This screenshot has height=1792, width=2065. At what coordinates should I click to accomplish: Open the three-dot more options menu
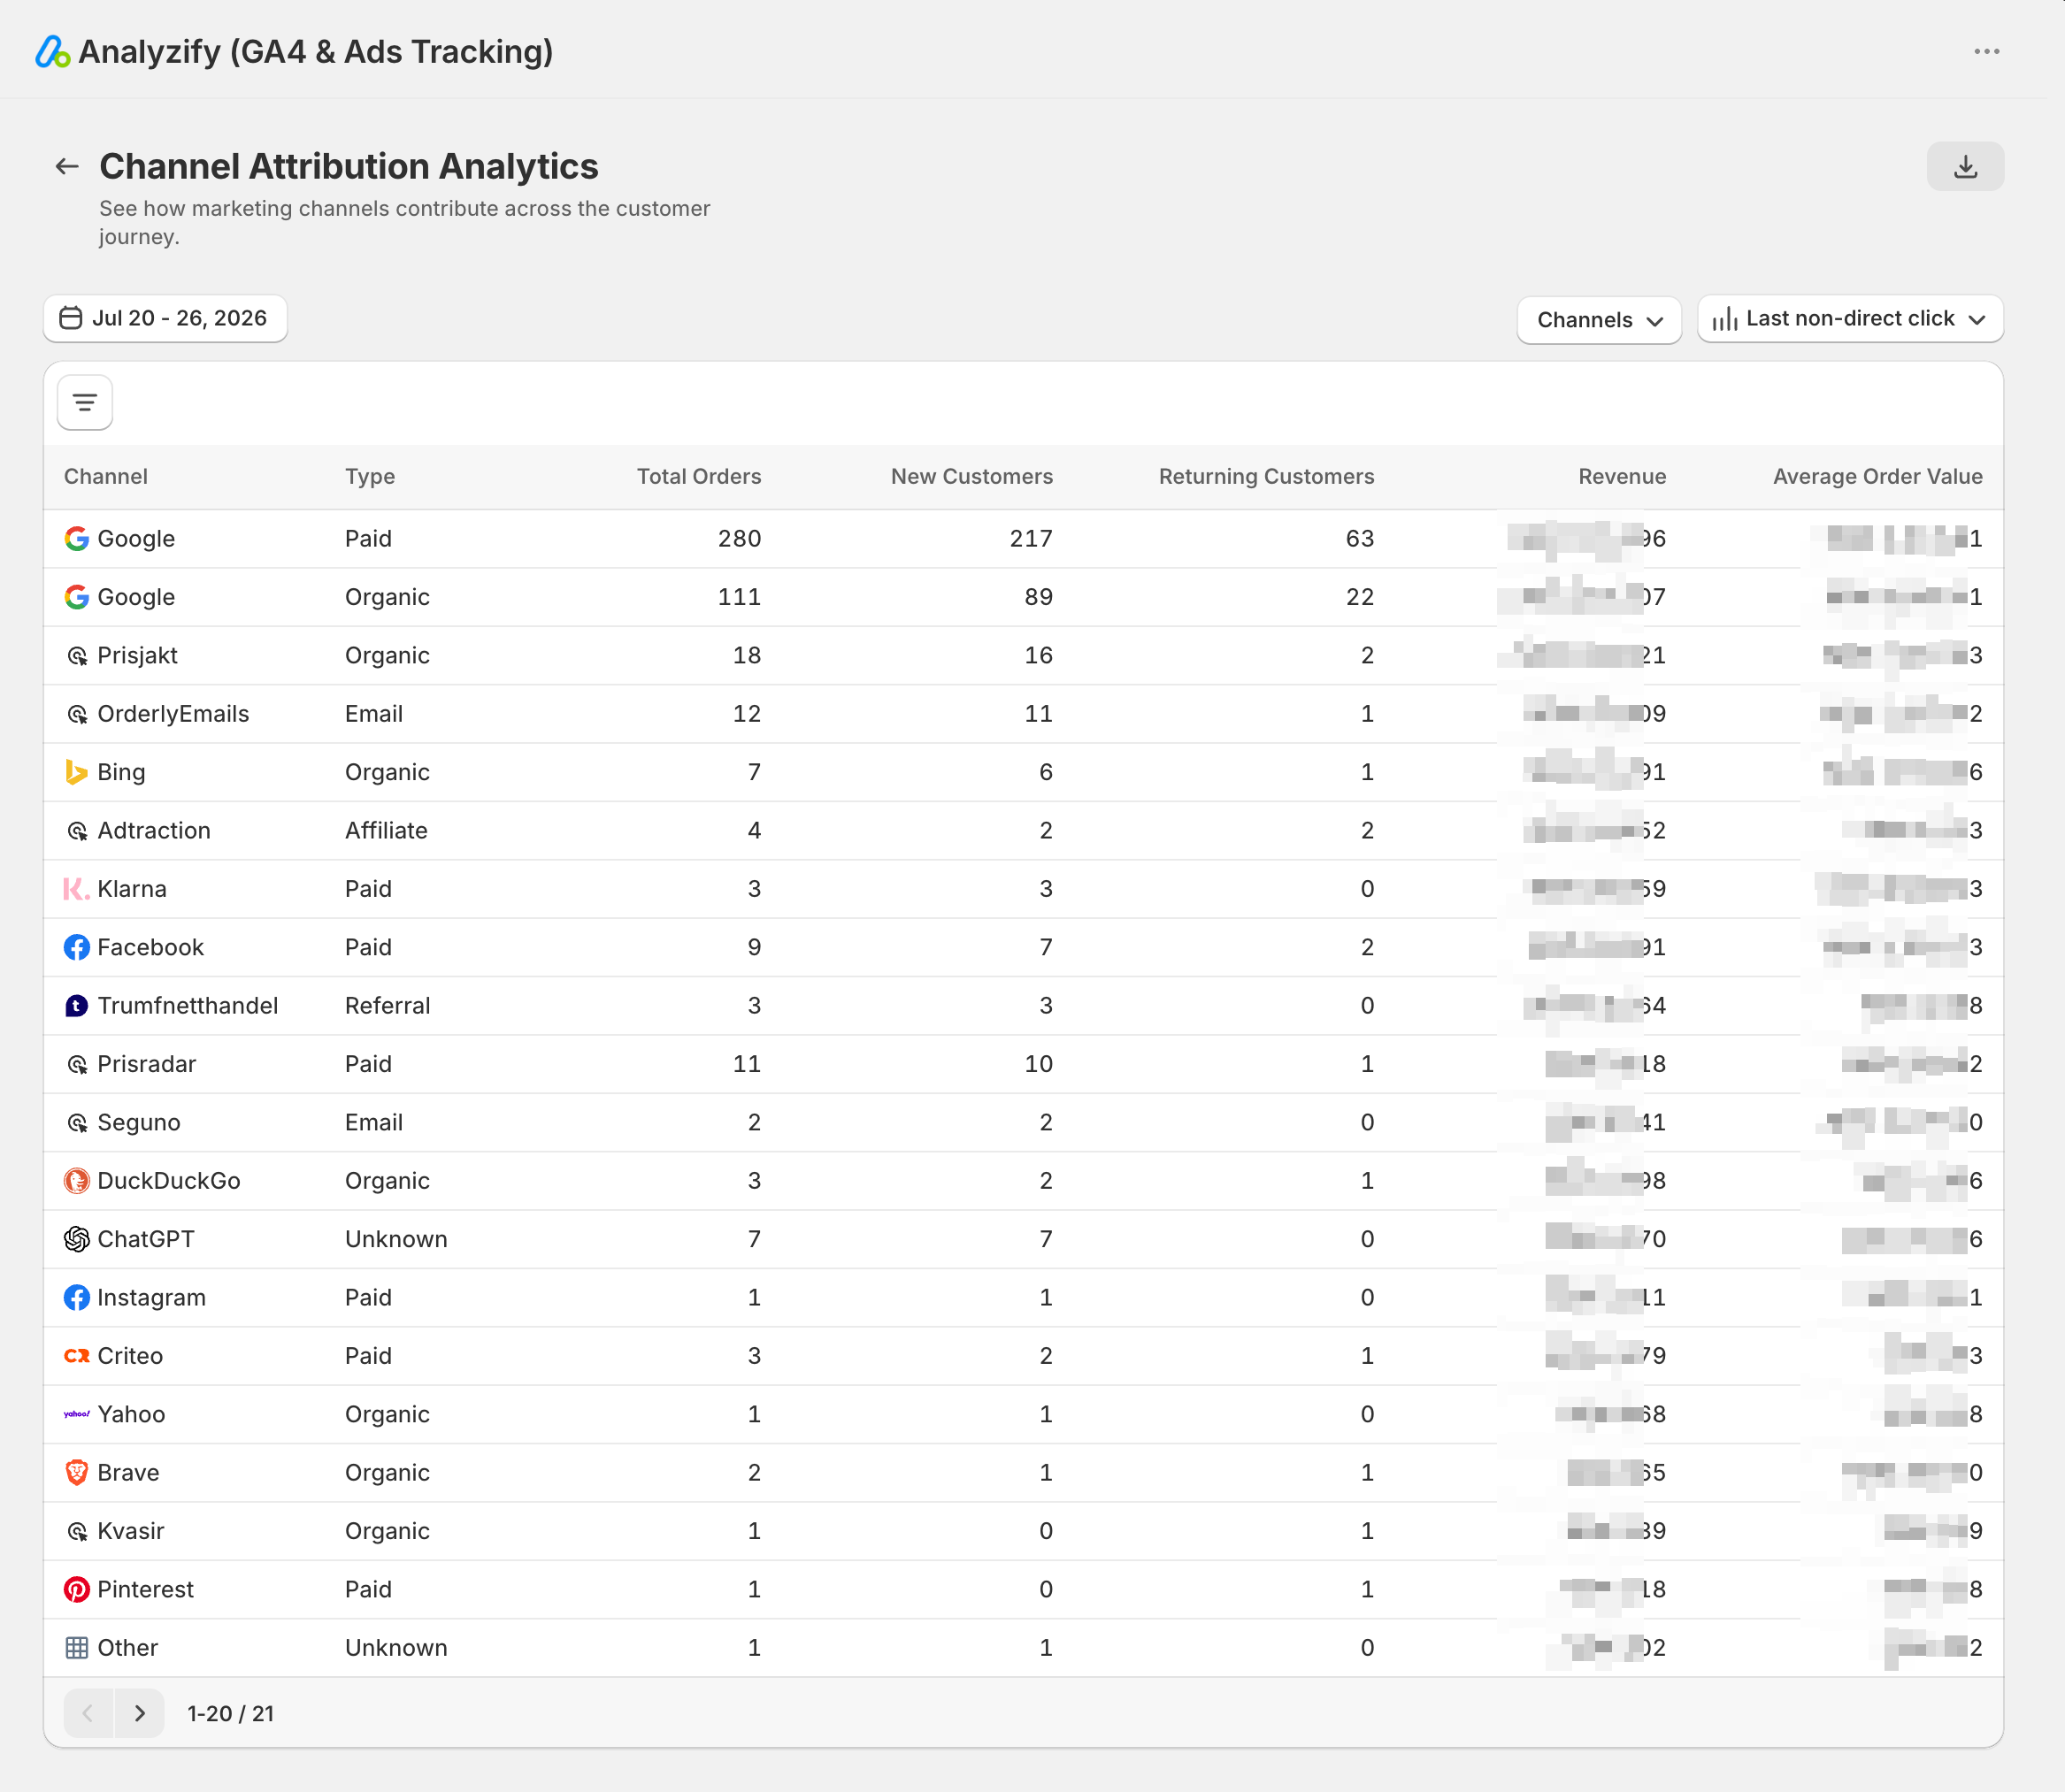[1986, 51]
